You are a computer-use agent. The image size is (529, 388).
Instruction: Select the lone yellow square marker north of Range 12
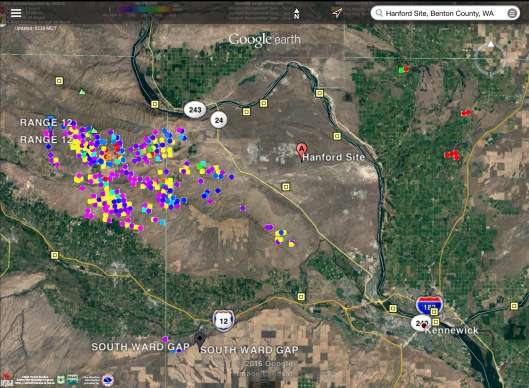click(x=59, y=81)
